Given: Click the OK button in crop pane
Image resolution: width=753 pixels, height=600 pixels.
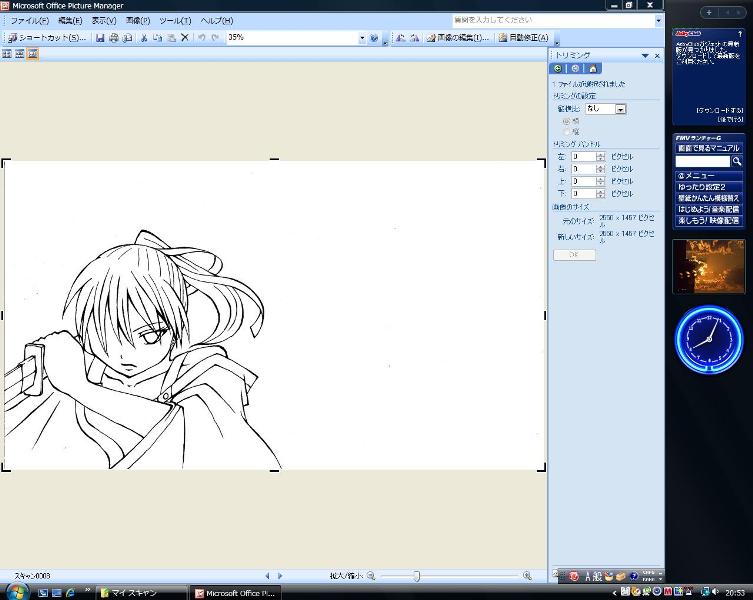Looking at the screenshot, I should point(574,255).
